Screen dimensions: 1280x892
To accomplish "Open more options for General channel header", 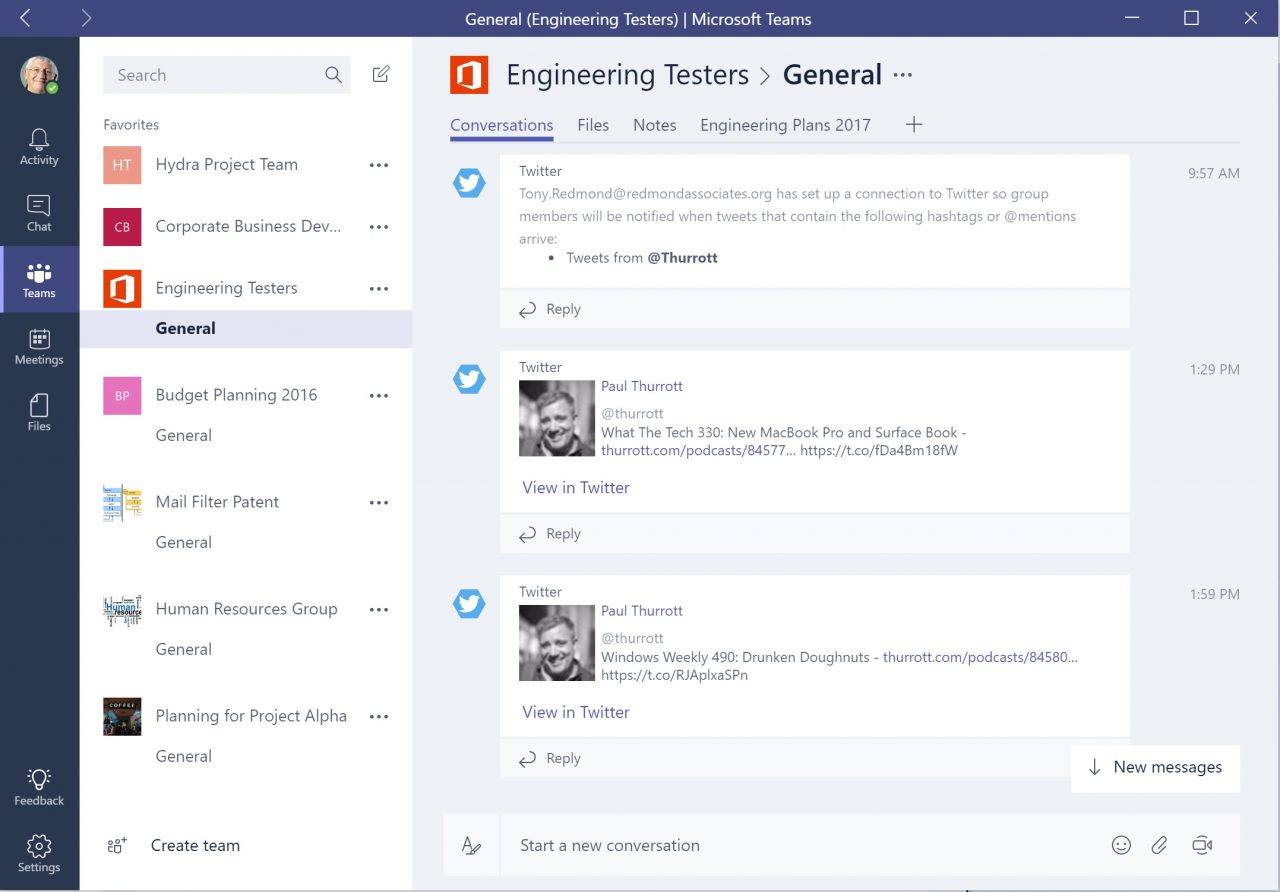I will pyautogui.click(x=903, y=75).
